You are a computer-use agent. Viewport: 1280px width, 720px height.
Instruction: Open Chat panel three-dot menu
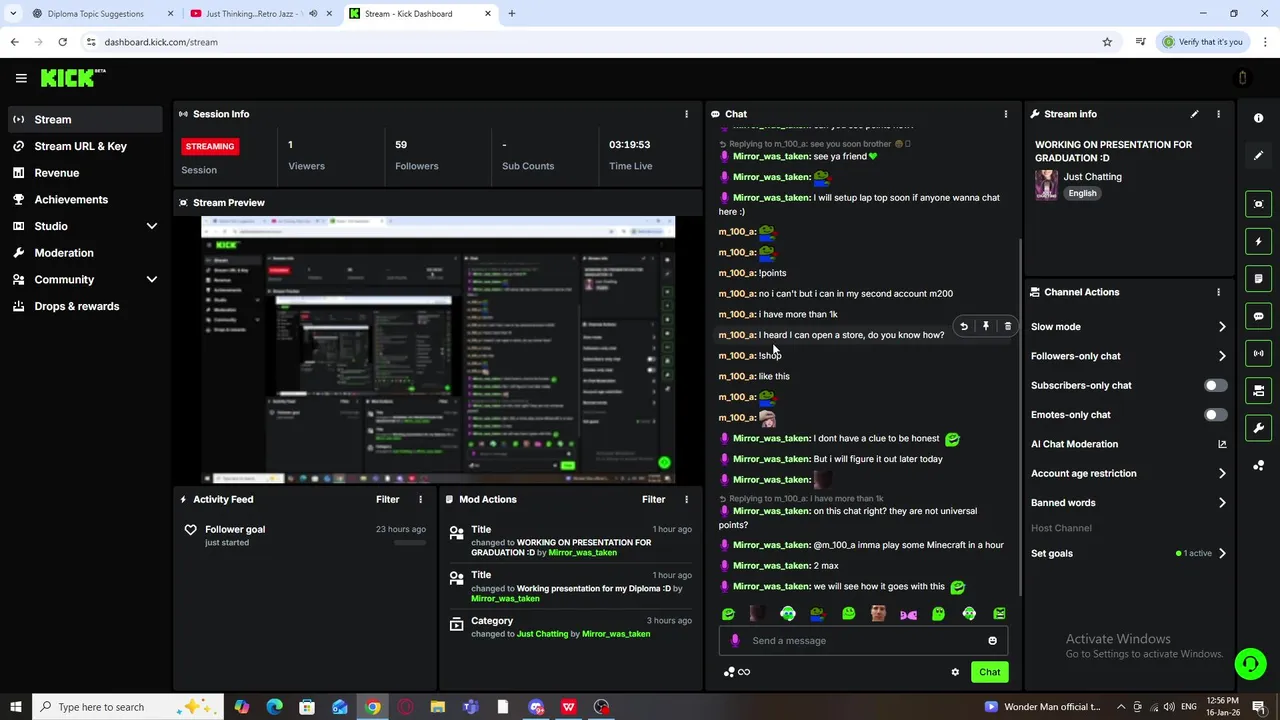(1005, 114)
